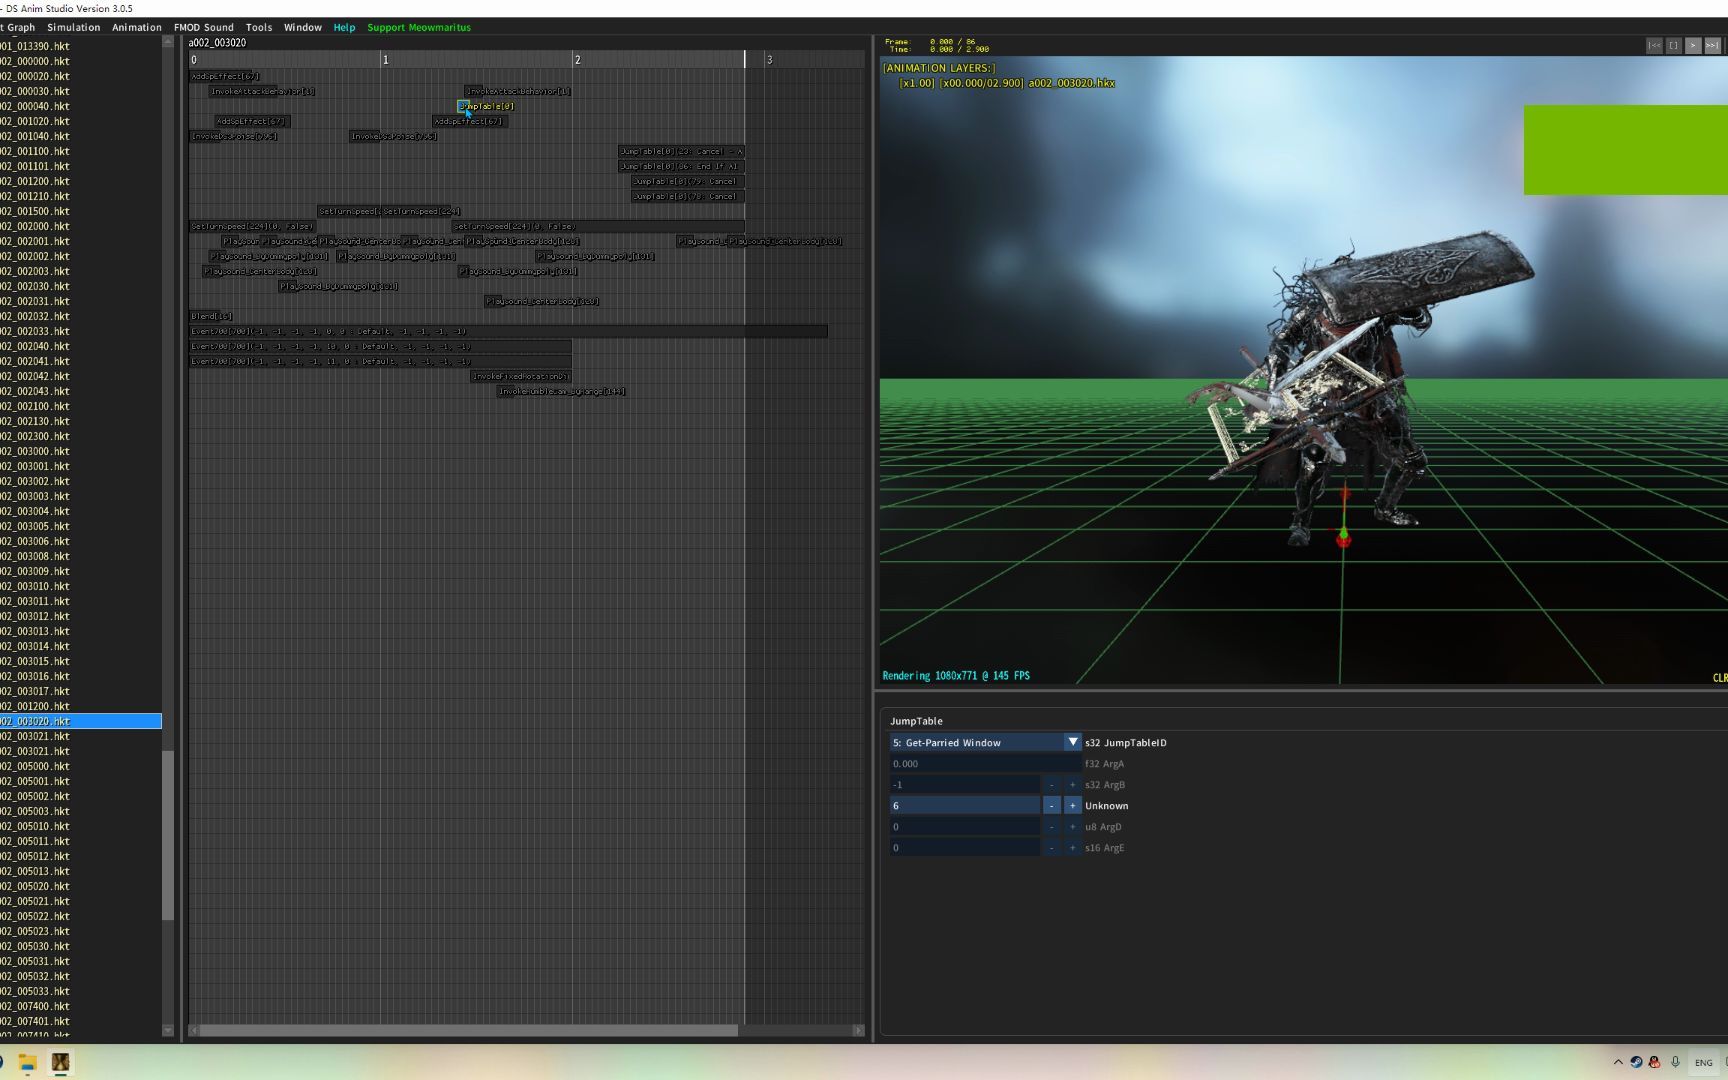
Task: Select the 02_001500.hkt animation
Action: 35,211
